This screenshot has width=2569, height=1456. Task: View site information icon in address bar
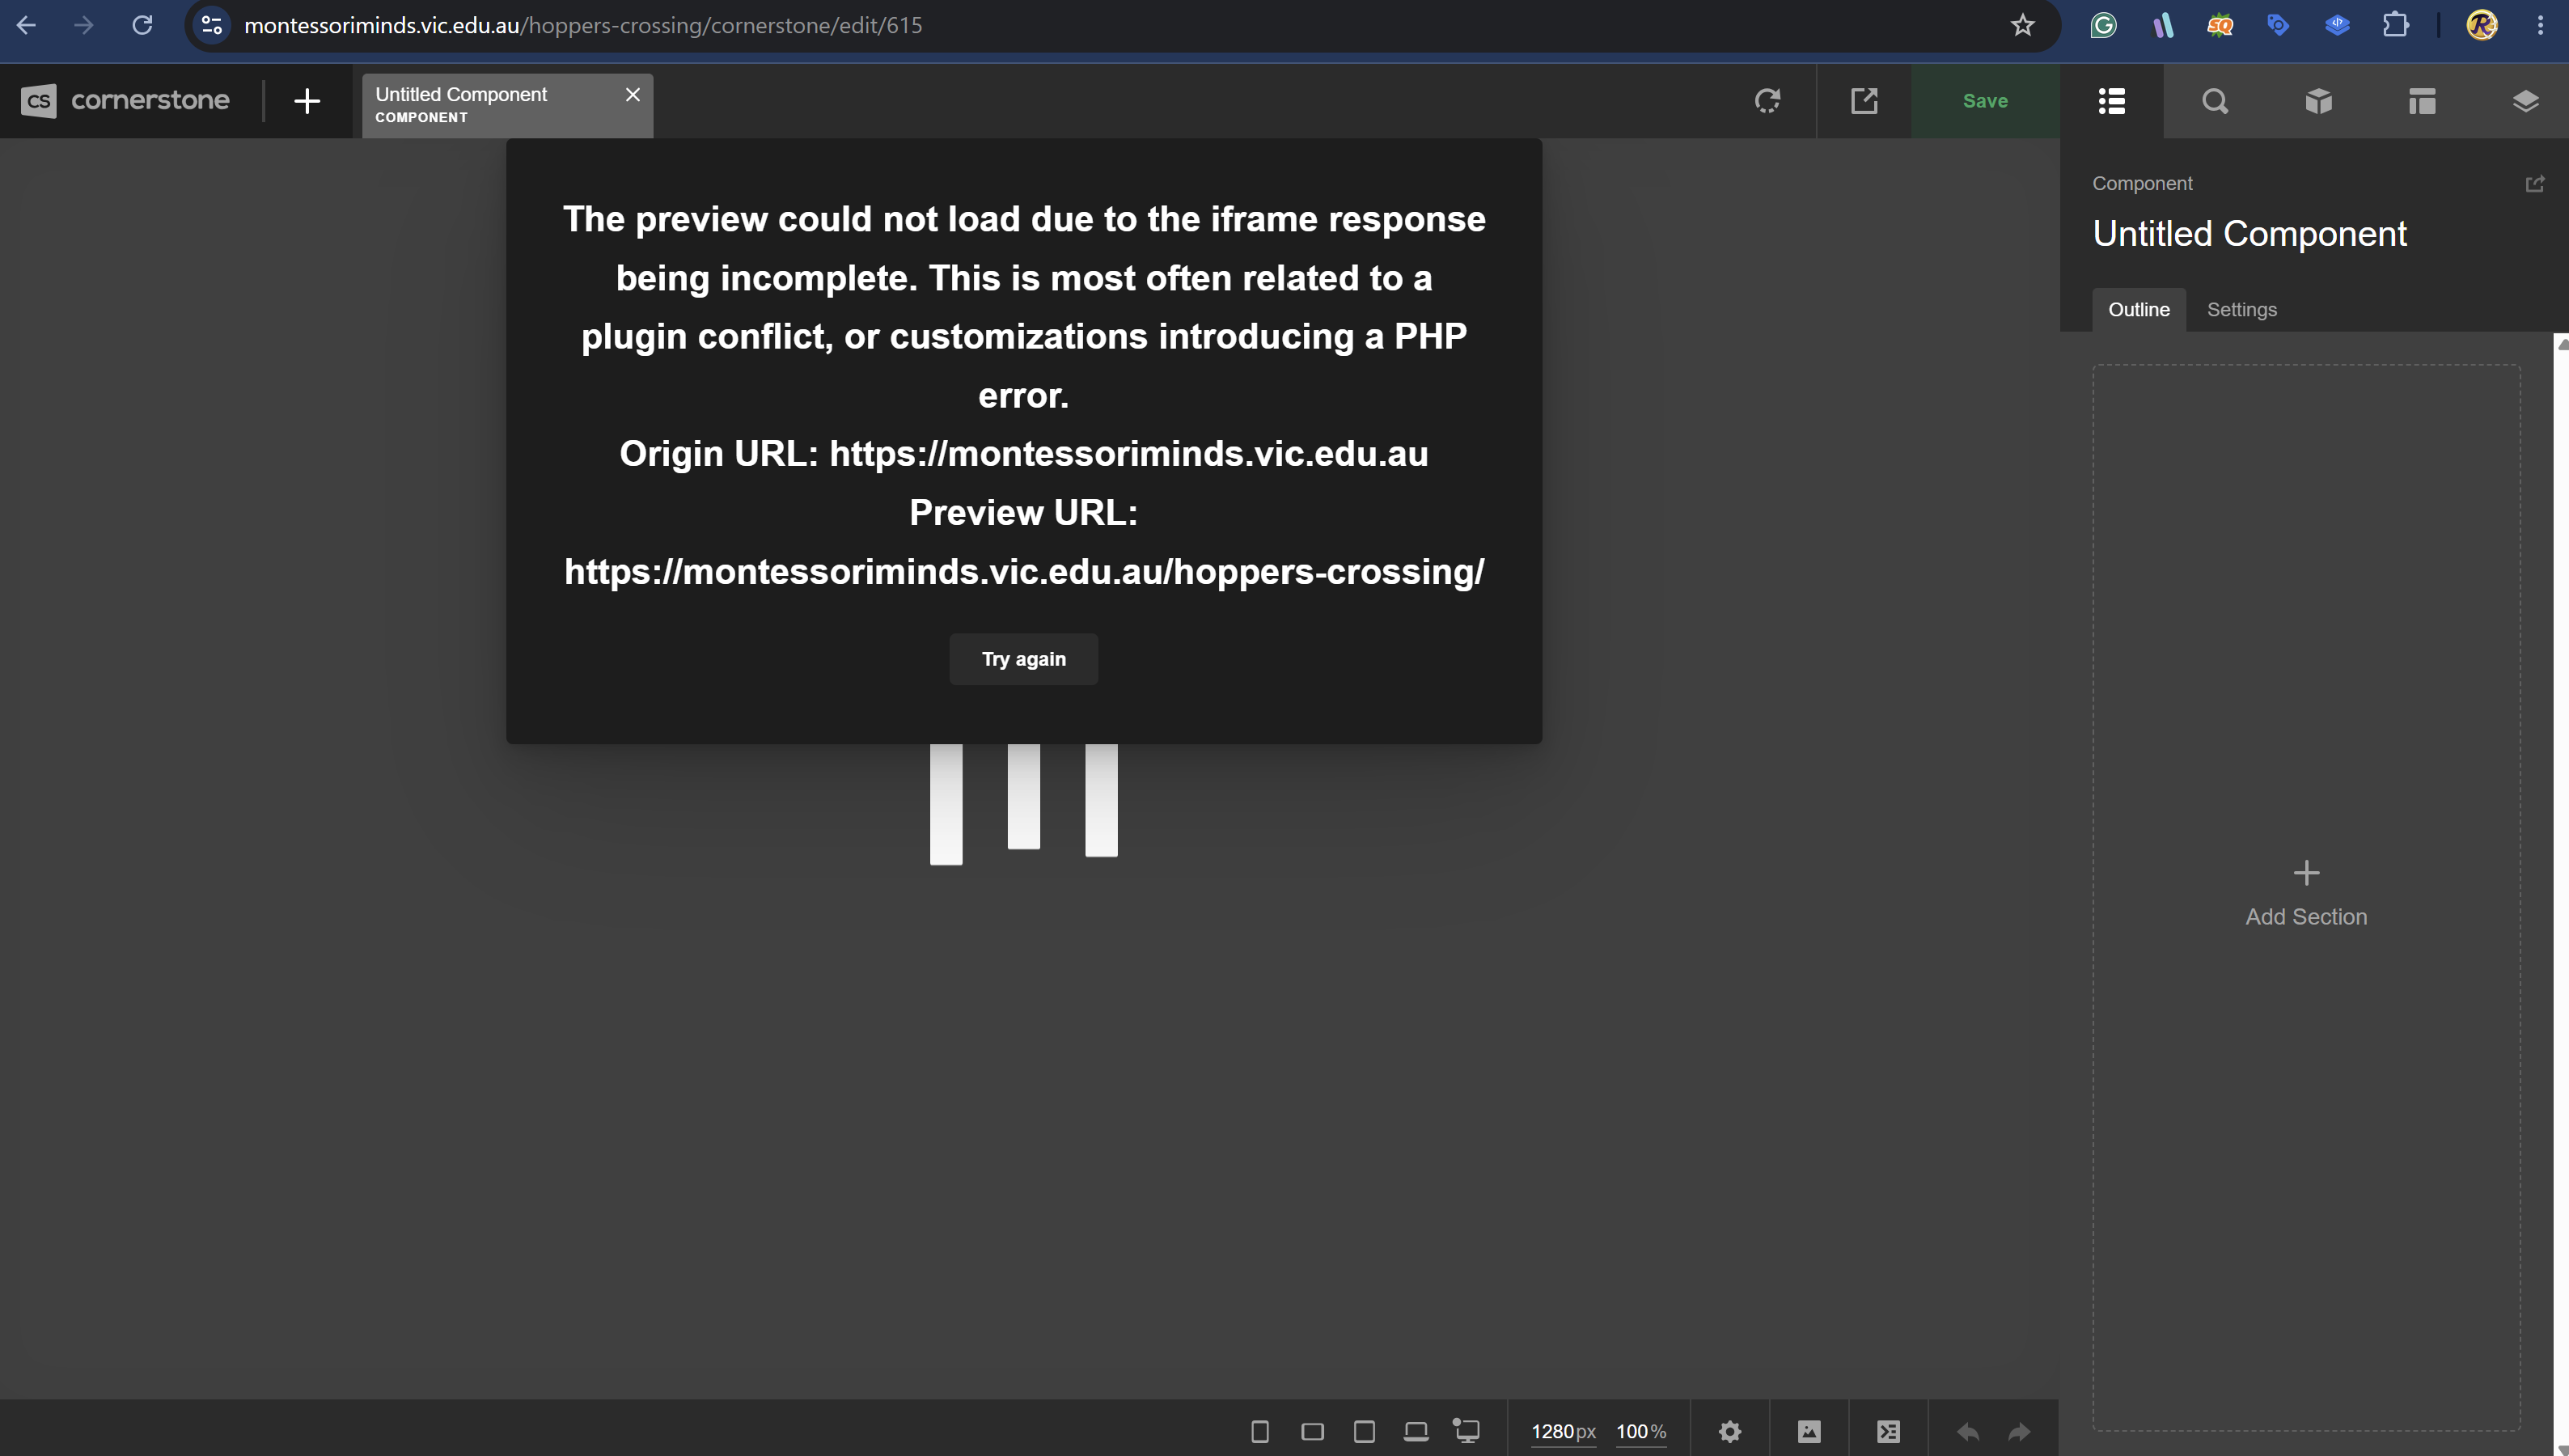pos(212,25)
